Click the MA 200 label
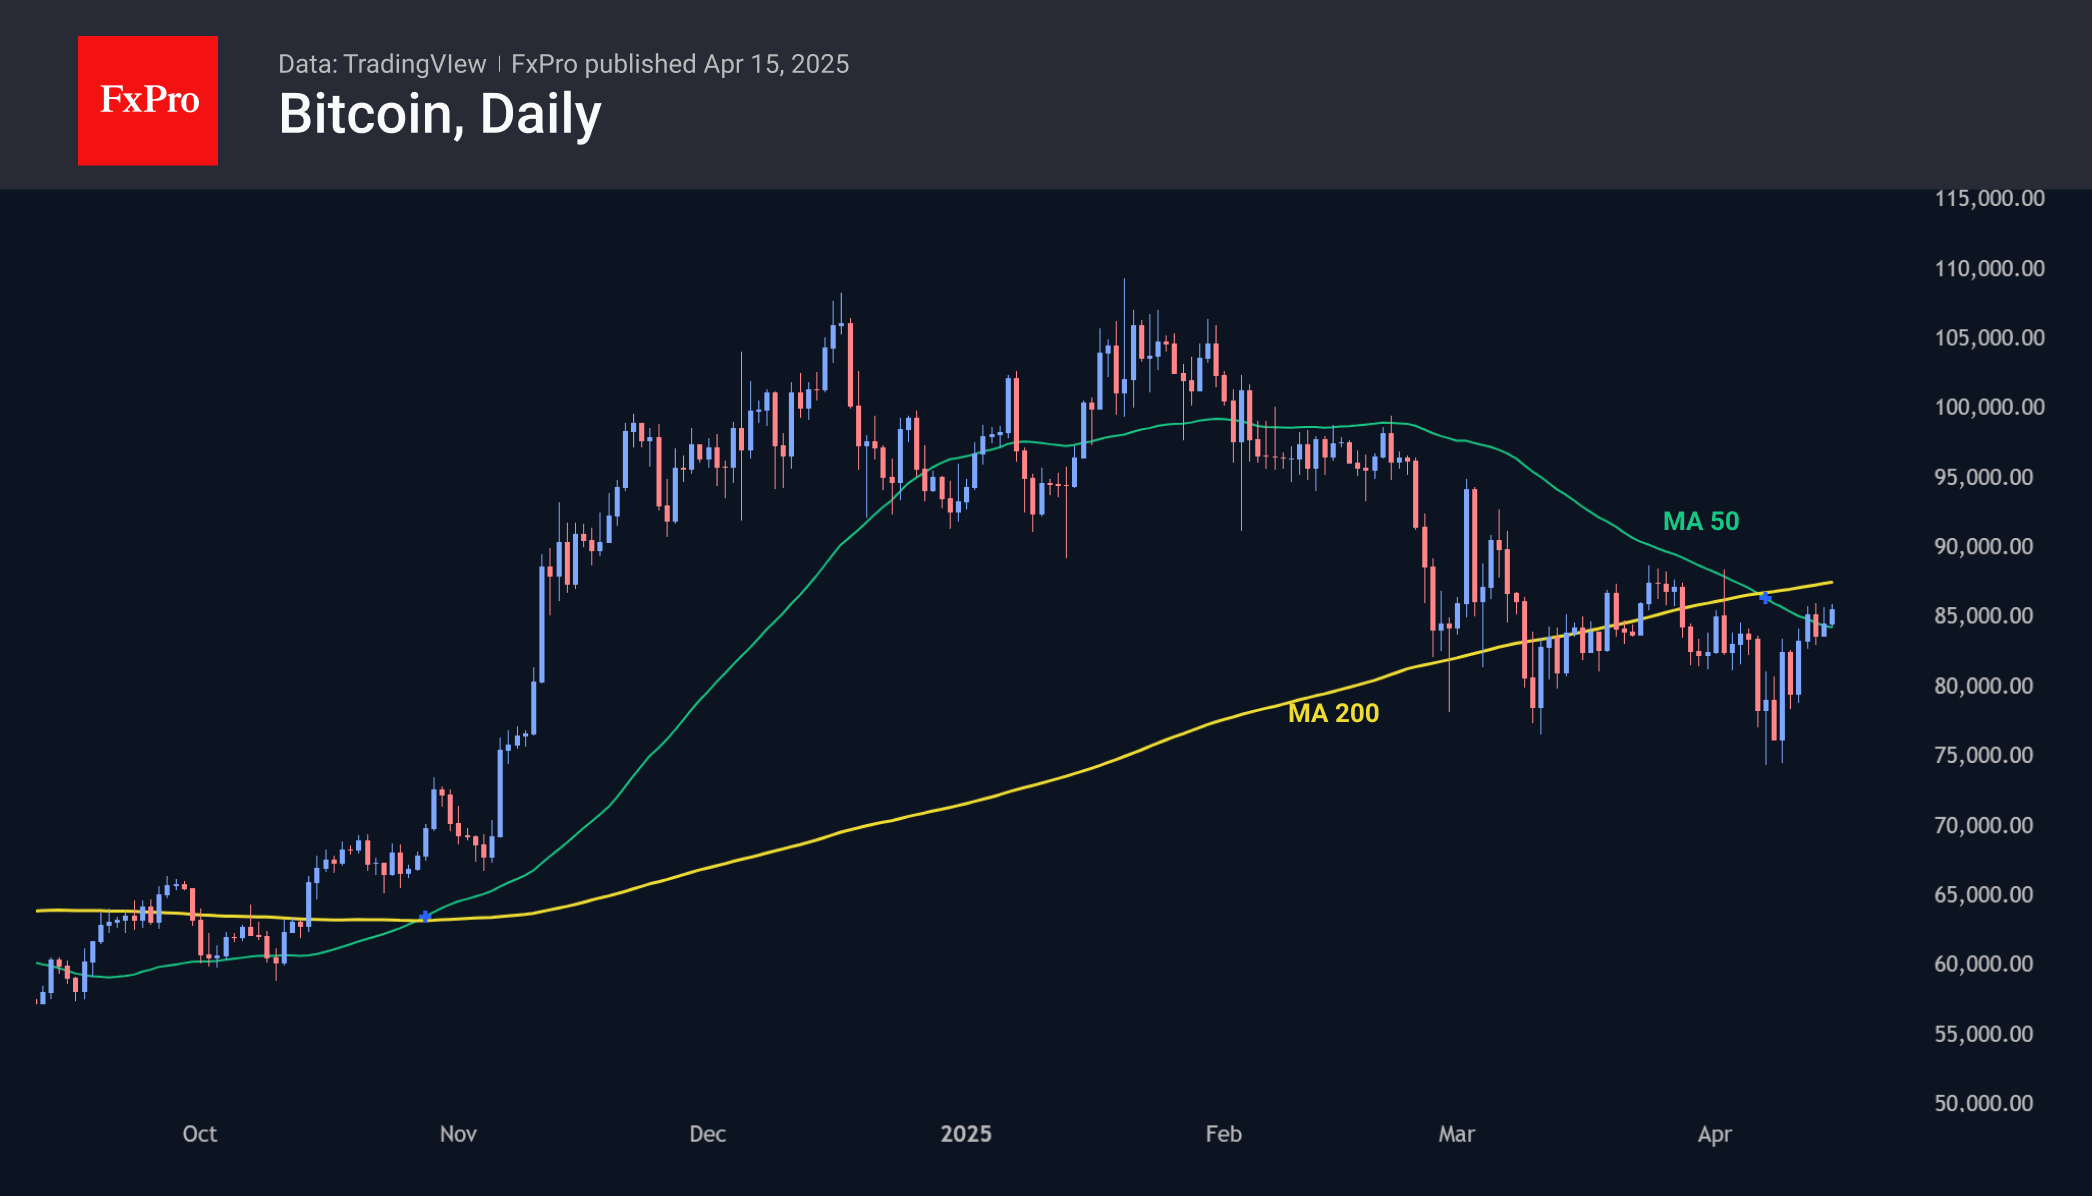2092x1196 pixels. 1333,713
